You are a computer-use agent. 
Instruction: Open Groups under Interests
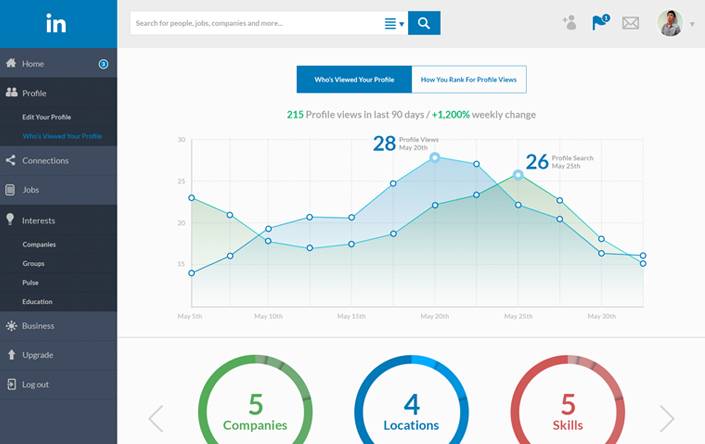(33, 264)
